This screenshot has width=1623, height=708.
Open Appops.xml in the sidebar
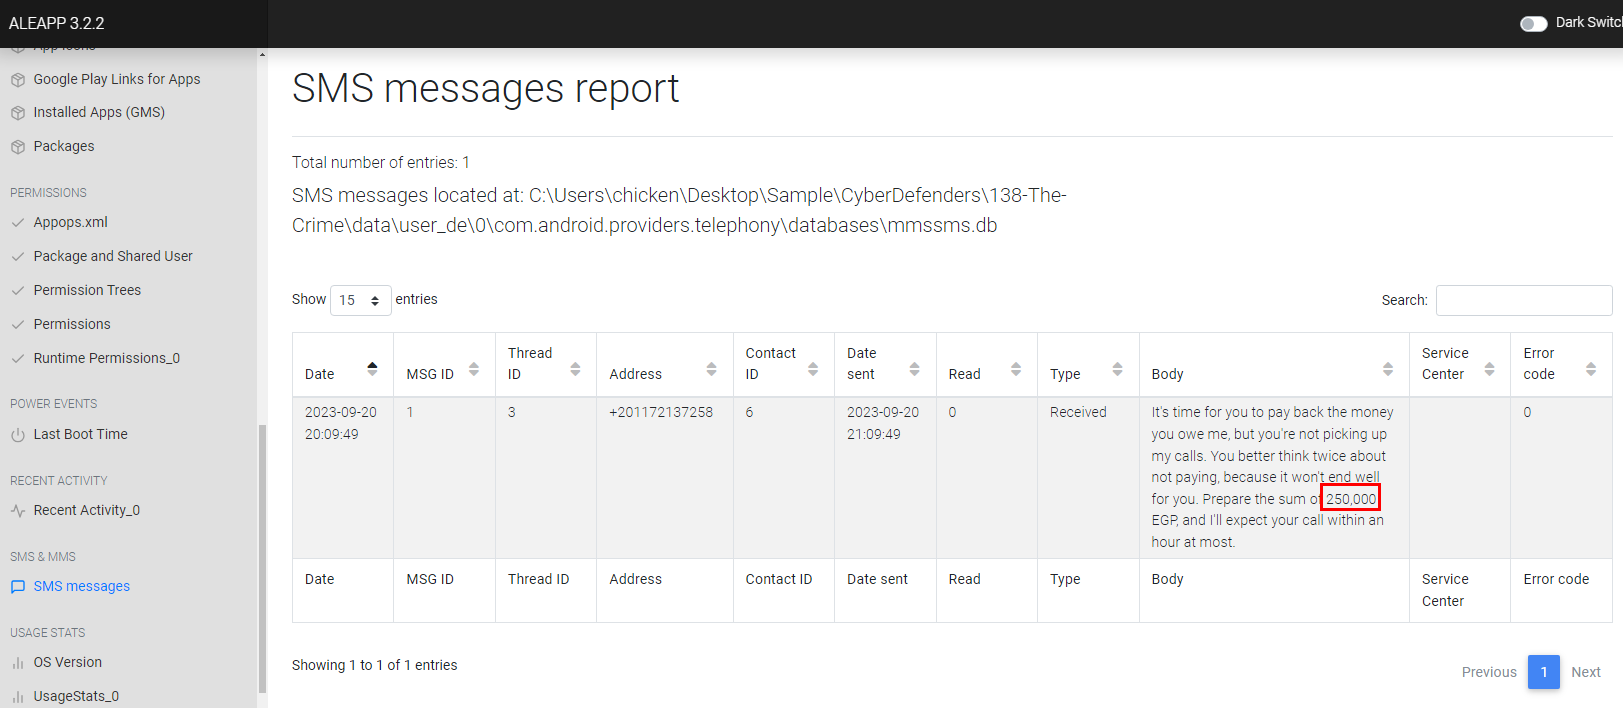point(70,223)
